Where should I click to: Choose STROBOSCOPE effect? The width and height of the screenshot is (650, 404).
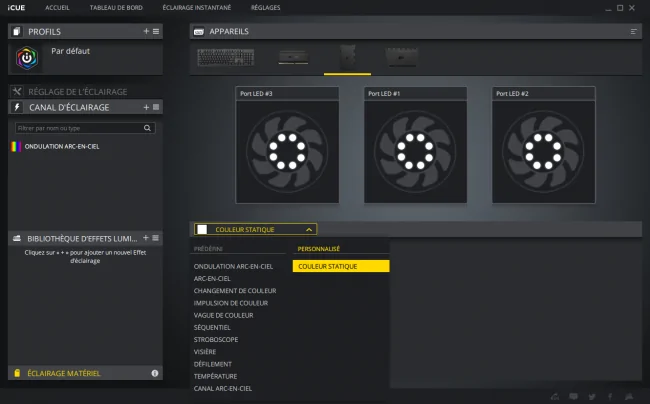216,339
